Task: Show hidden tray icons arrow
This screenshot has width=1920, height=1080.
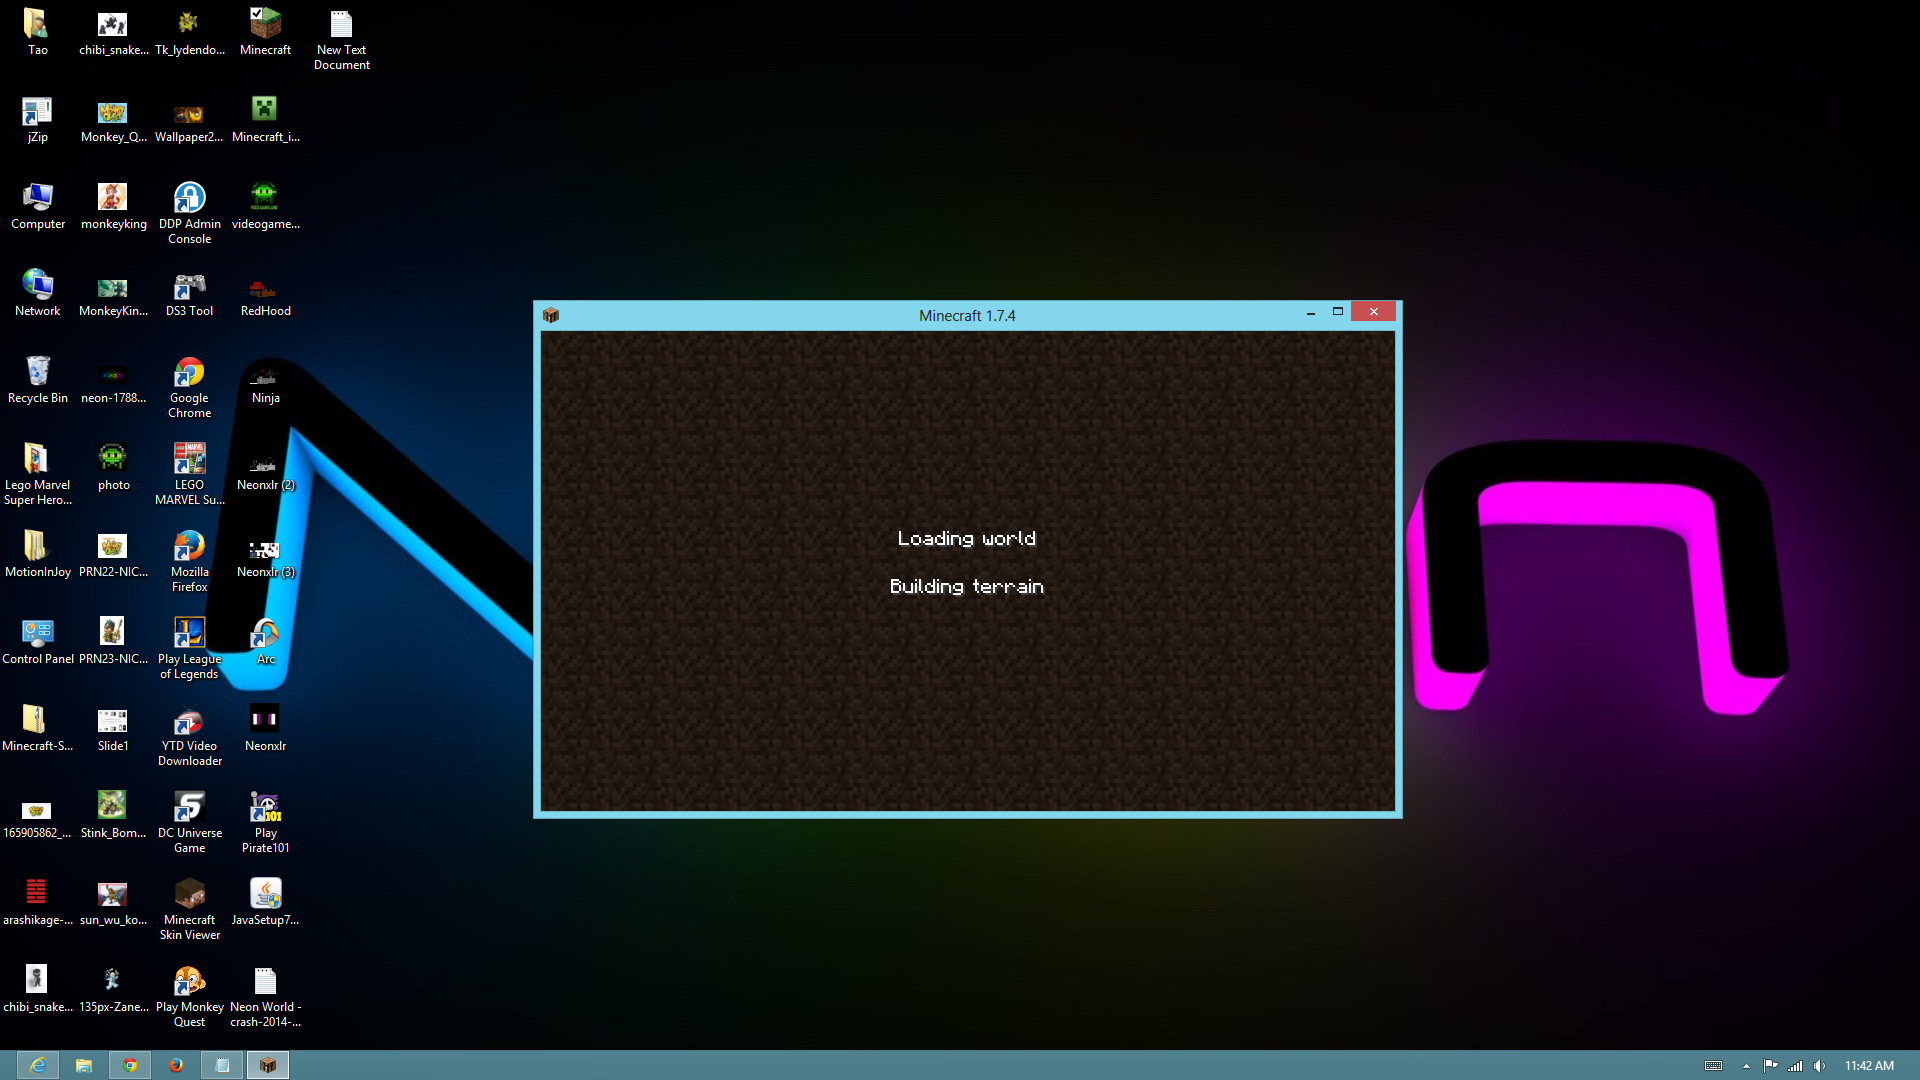Action: point(1746,1066)
